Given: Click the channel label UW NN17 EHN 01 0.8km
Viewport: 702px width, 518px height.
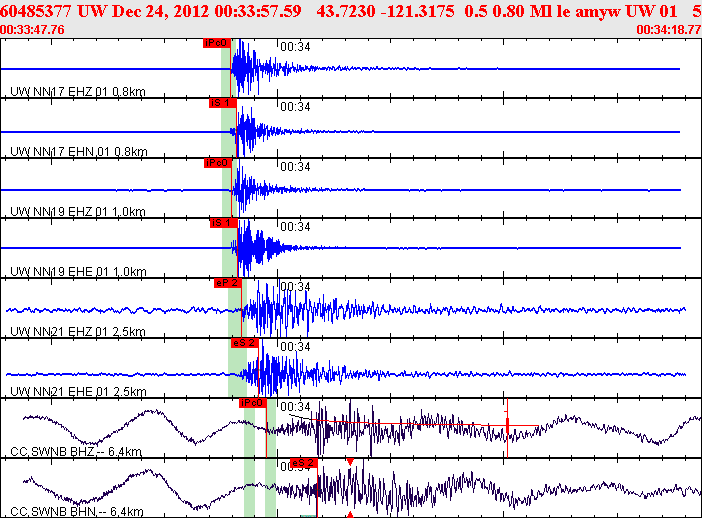Looking at the screenshot, I should pos(79,152).
